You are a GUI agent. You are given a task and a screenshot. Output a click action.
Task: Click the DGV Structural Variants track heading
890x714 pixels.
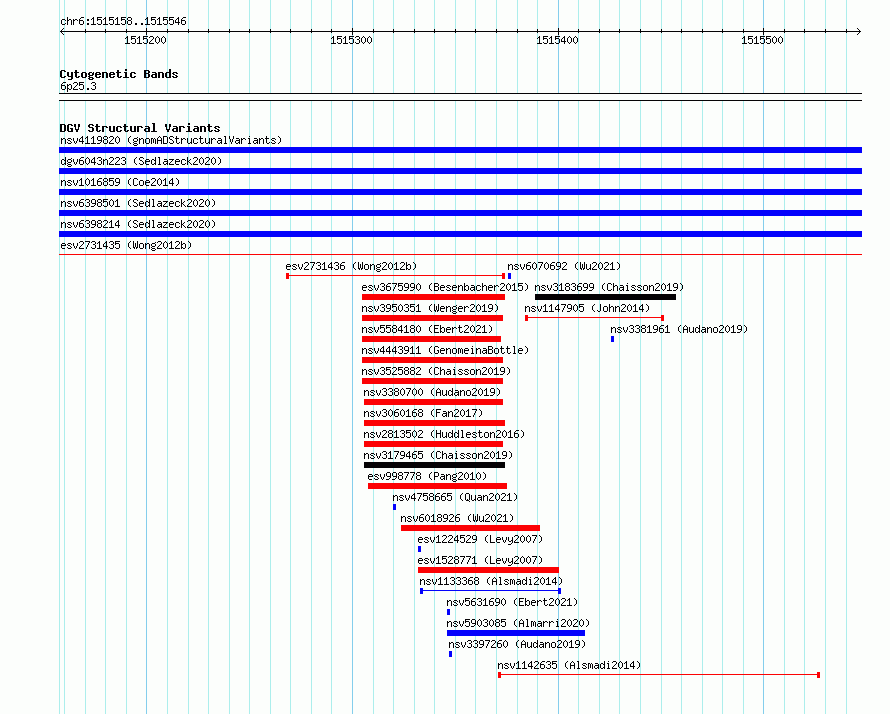tap(140, 128)
